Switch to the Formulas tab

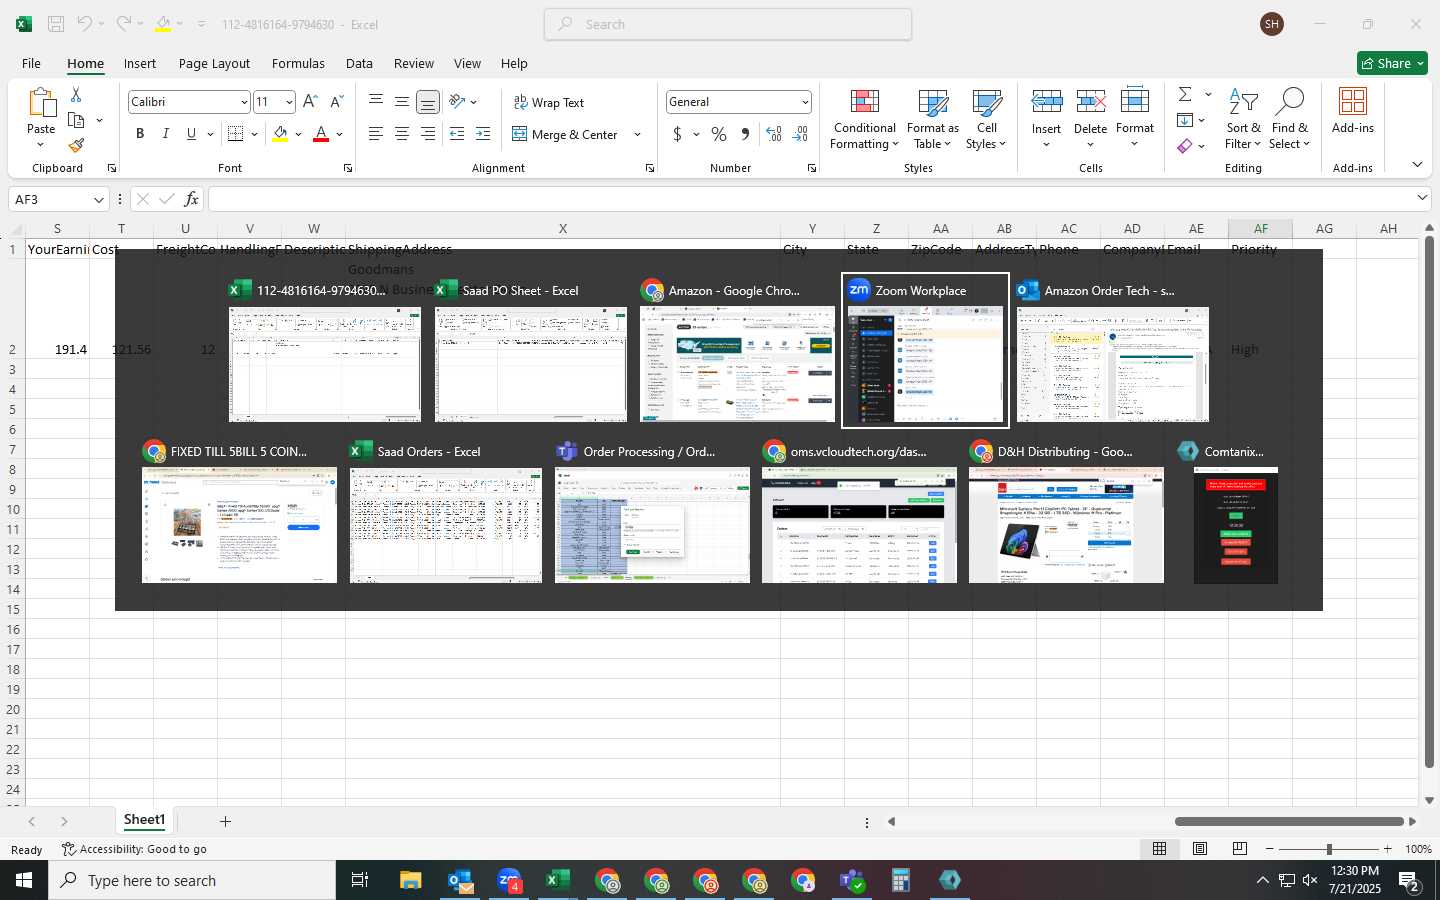coord(298,63)
